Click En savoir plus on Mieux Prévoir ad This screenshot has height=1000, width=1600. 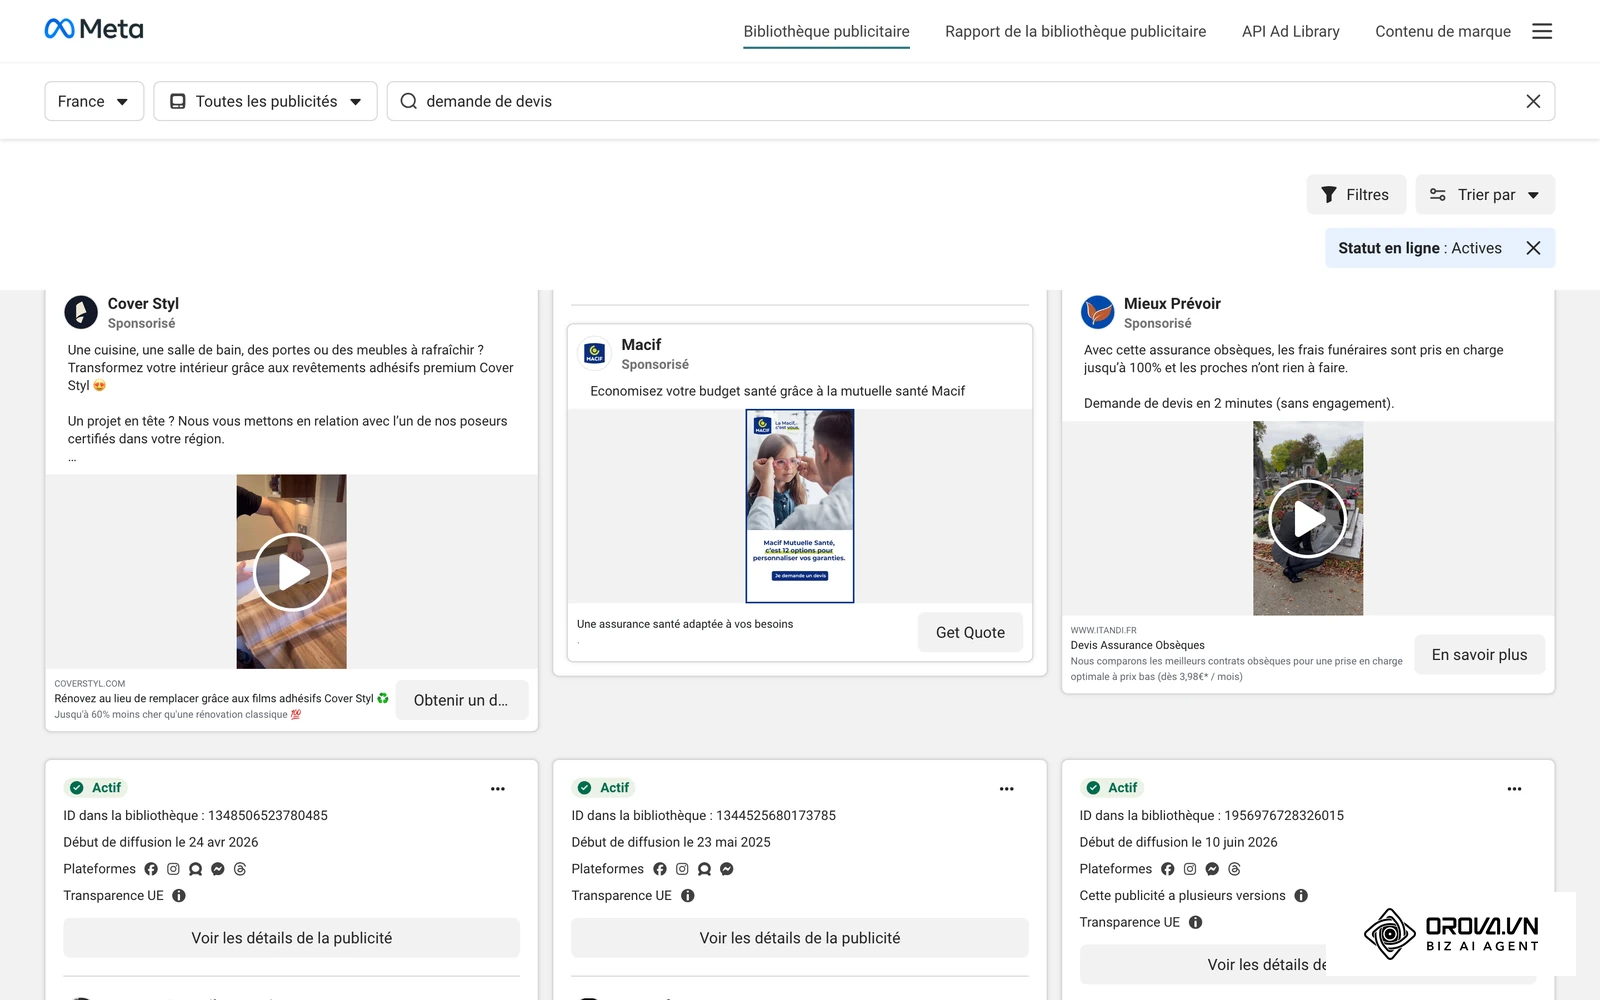click(x=1479, y=655)
